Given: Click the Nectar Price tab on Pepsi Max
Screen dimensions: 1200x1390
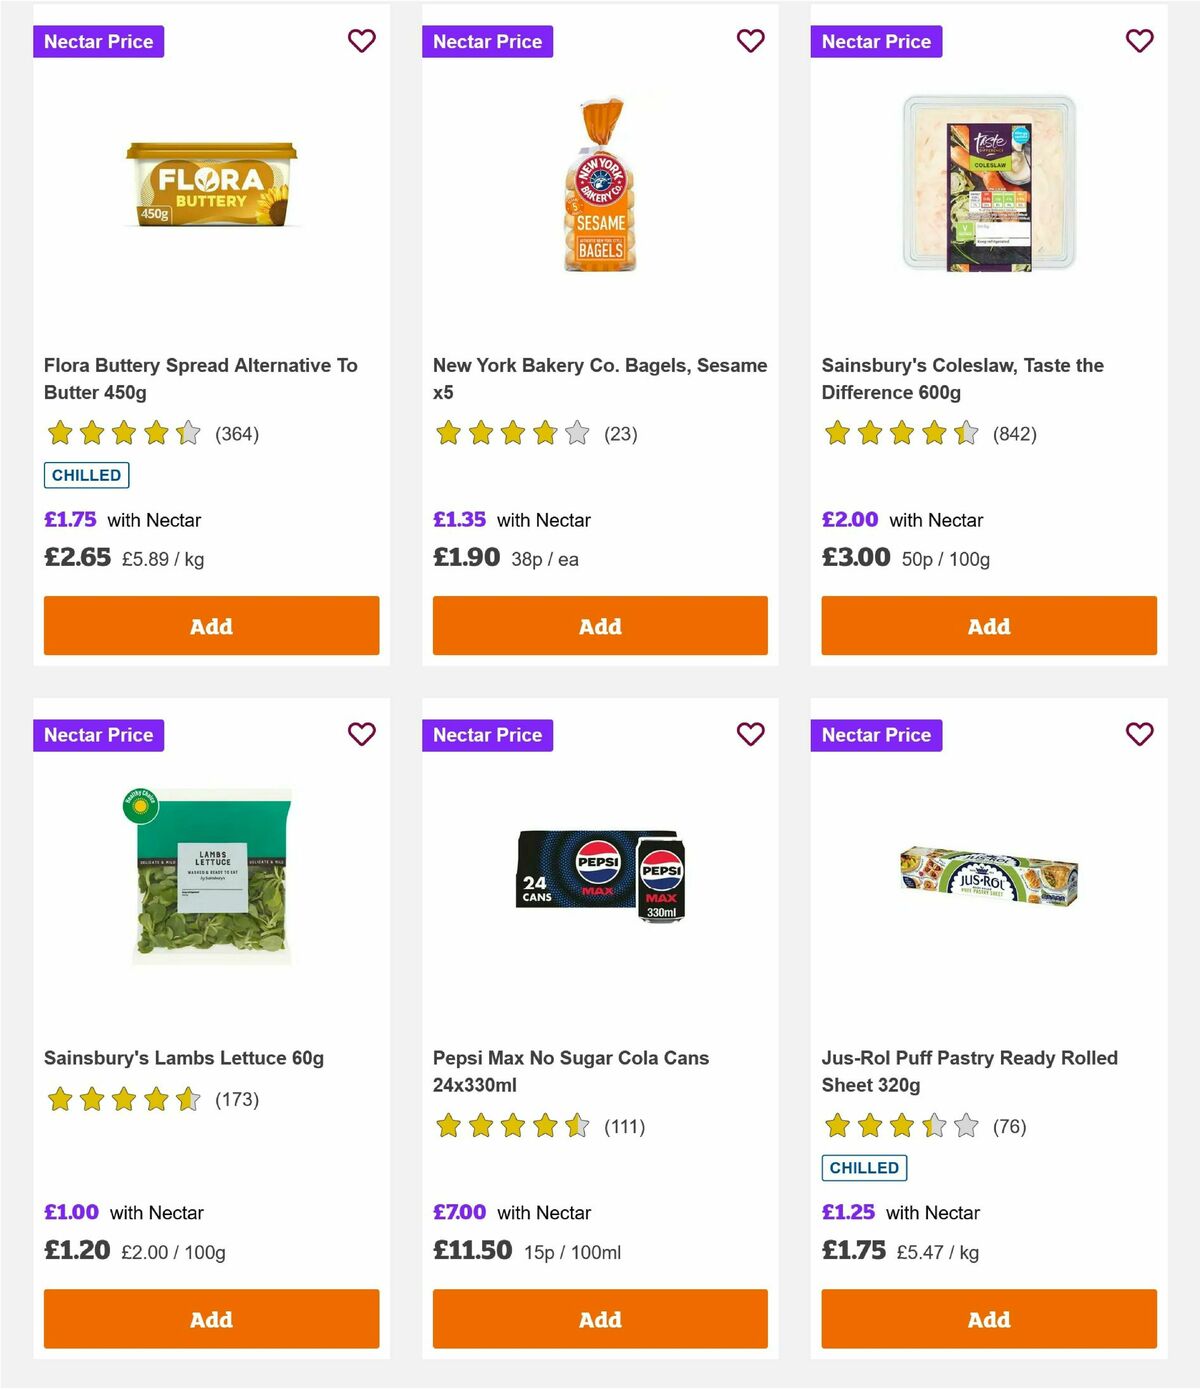Looking at the screenshot, I should pos(488,734).
